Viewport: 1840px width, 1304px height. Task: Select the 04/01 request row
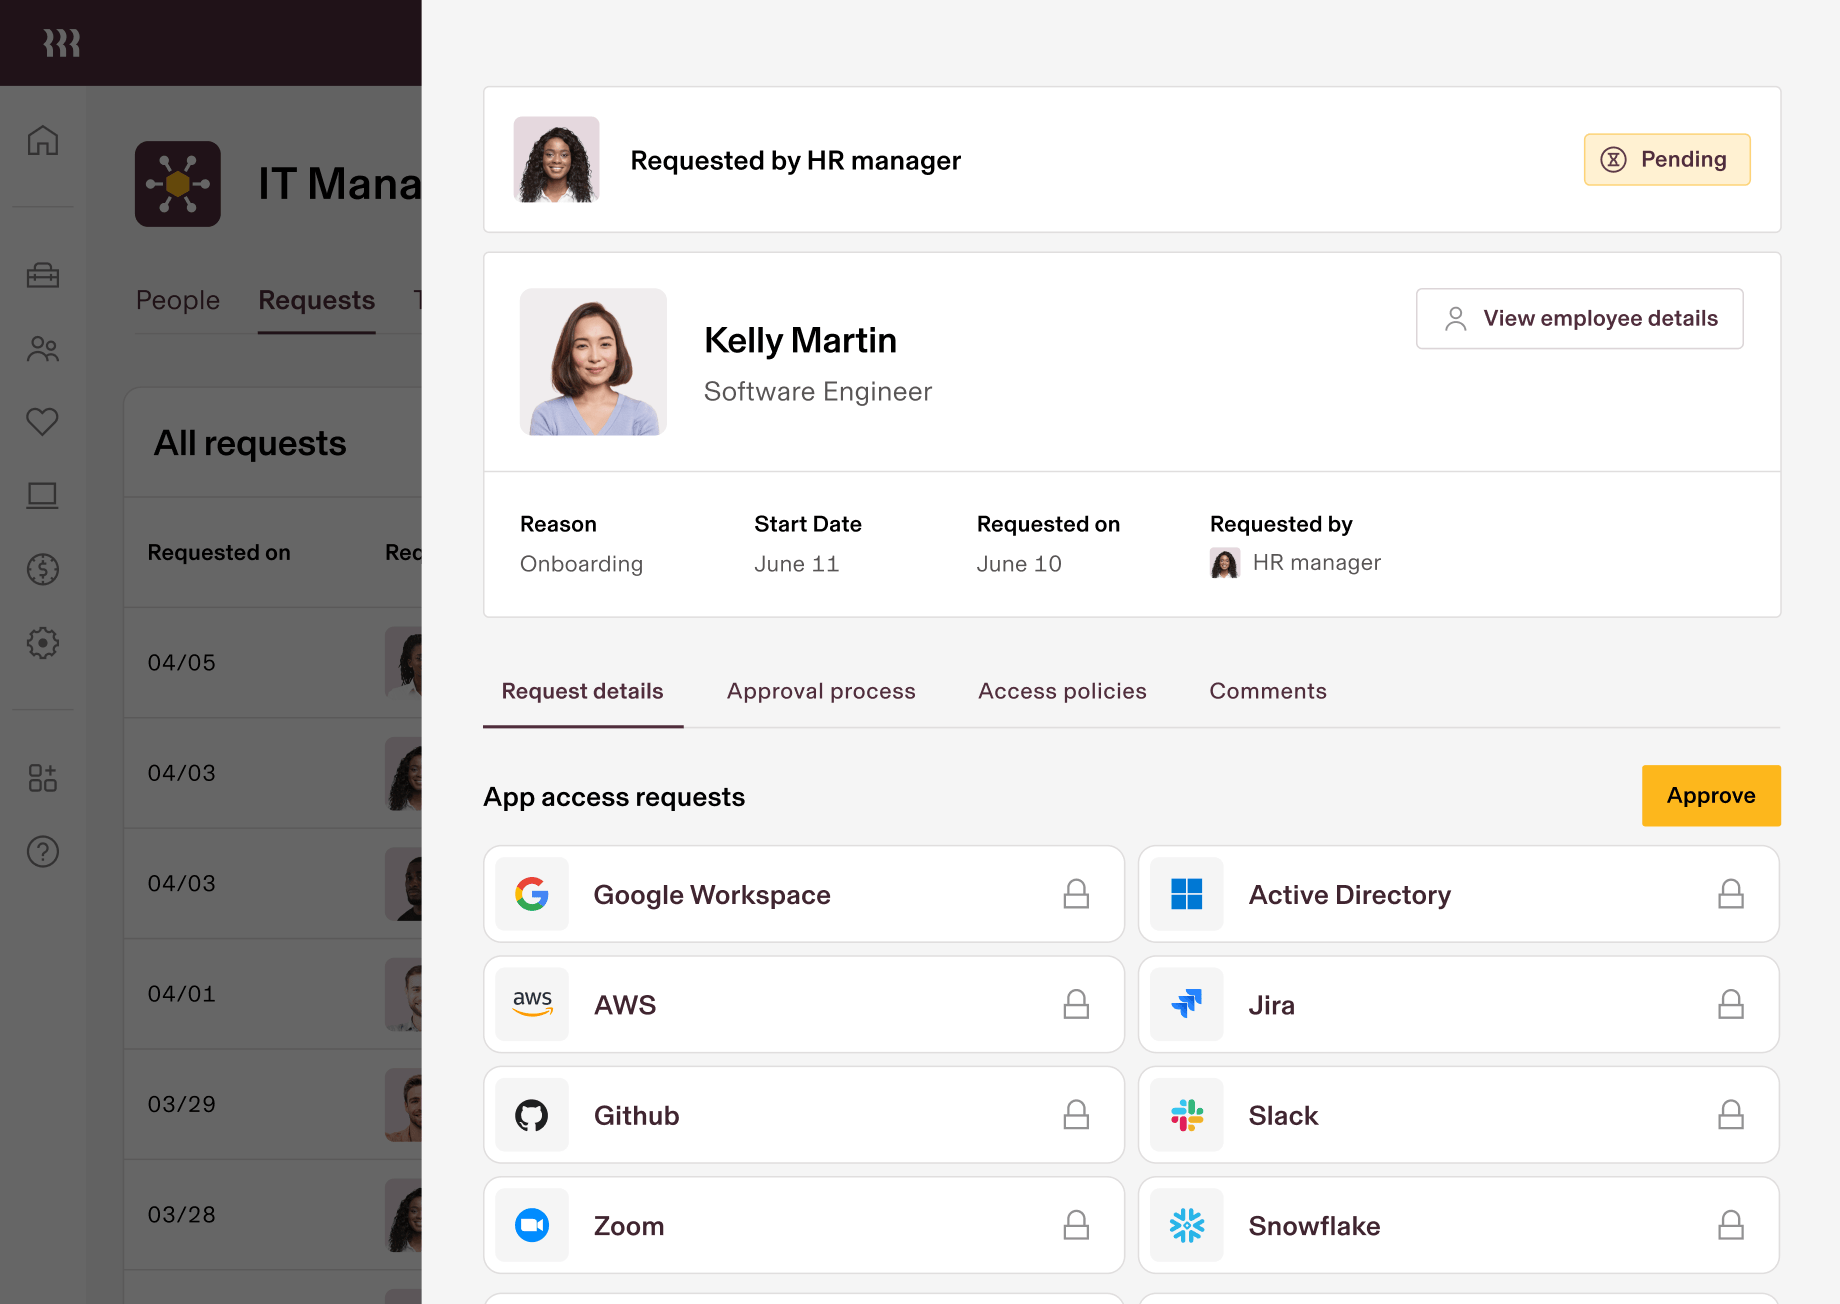(x=273, y=994)
